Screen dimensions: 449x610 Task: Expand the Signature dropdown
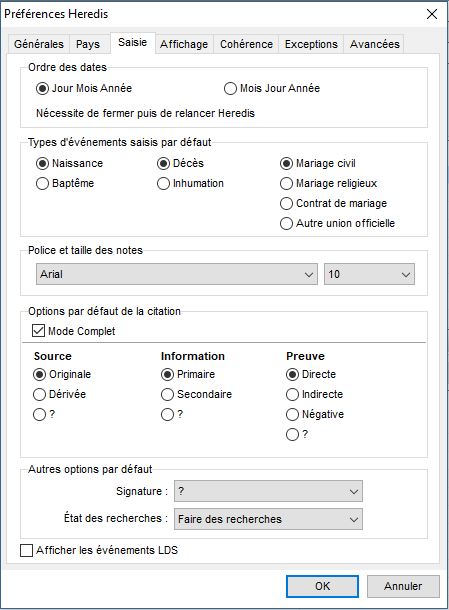click(268, 491)
